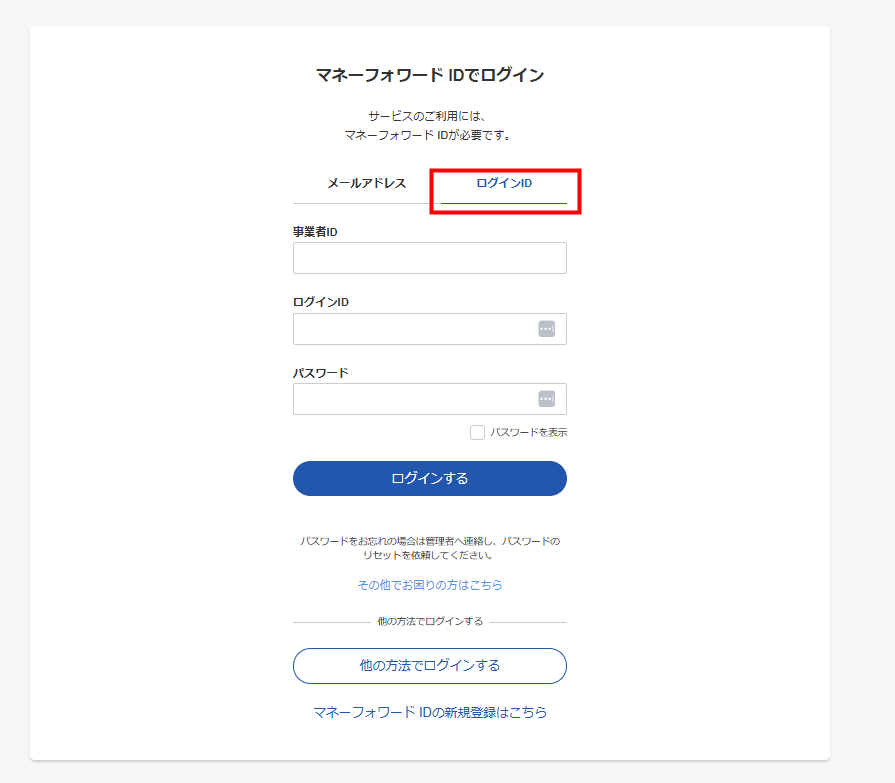The image size is (895, 783).
Task: Click the パスワード field label
Action: tap(320, 373)
